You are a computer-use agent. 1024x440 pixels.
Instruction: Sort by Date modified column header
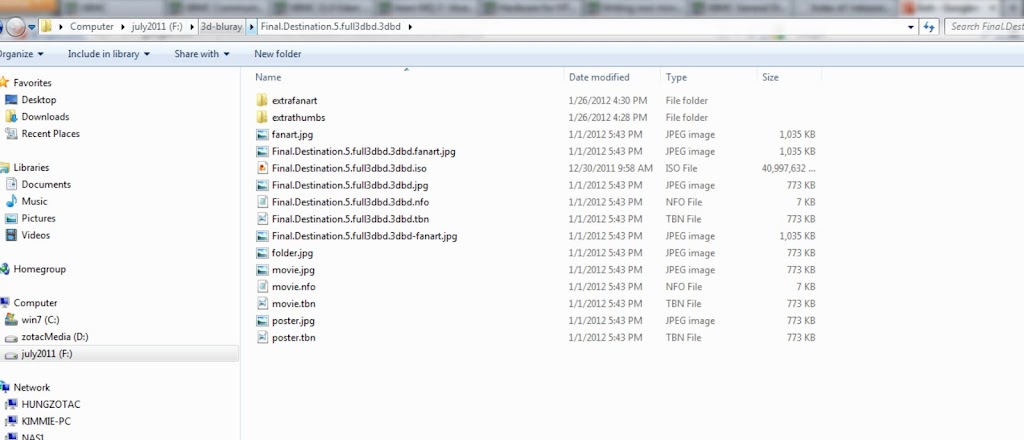pyautogui.click(x=599, y=77)
